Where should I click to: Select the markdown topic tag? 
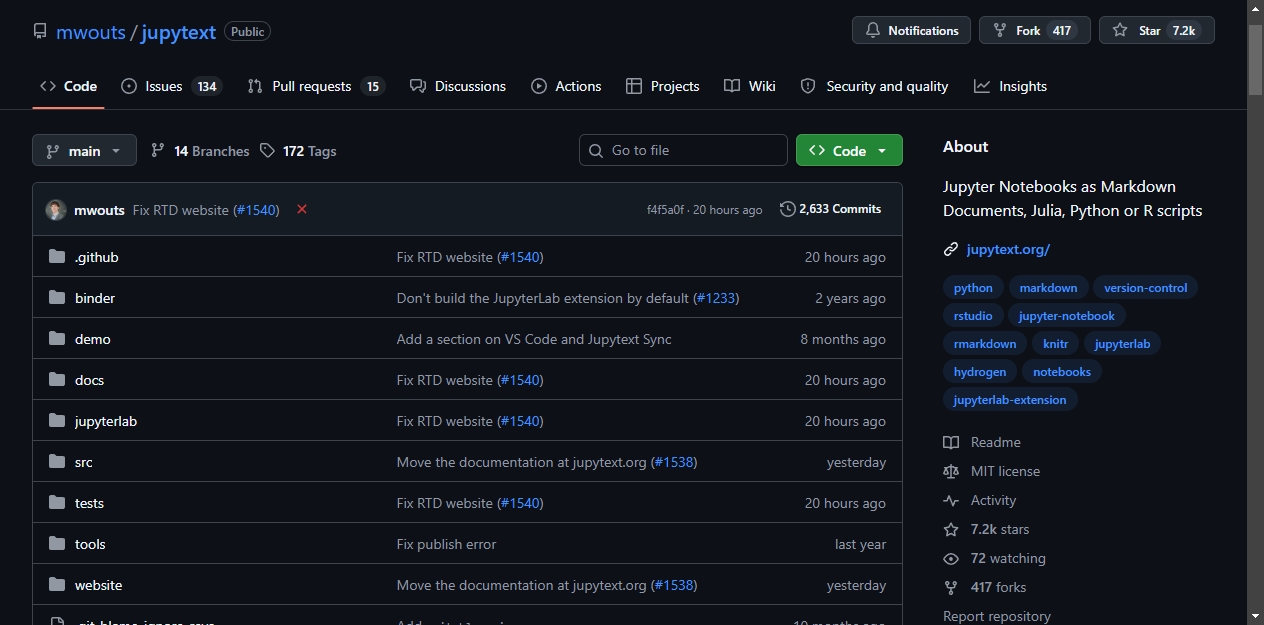1048,288
